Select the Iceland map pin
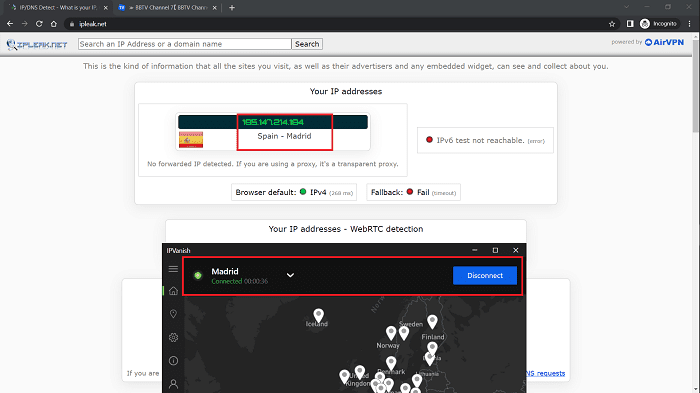The width and height of the screenshot is (700, 393). (x=318, y=315)
